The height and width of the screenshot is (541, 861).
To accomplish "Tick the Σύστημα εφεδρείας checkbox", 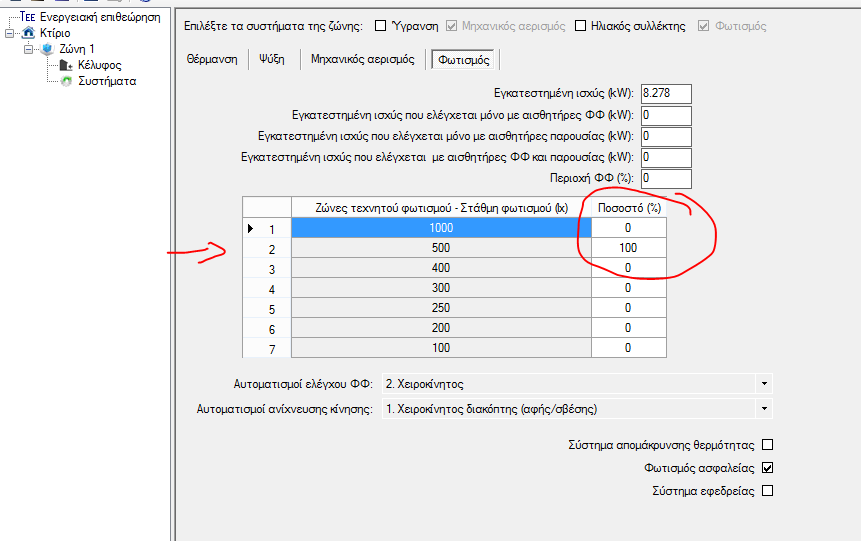I will [x=768, y=491].
